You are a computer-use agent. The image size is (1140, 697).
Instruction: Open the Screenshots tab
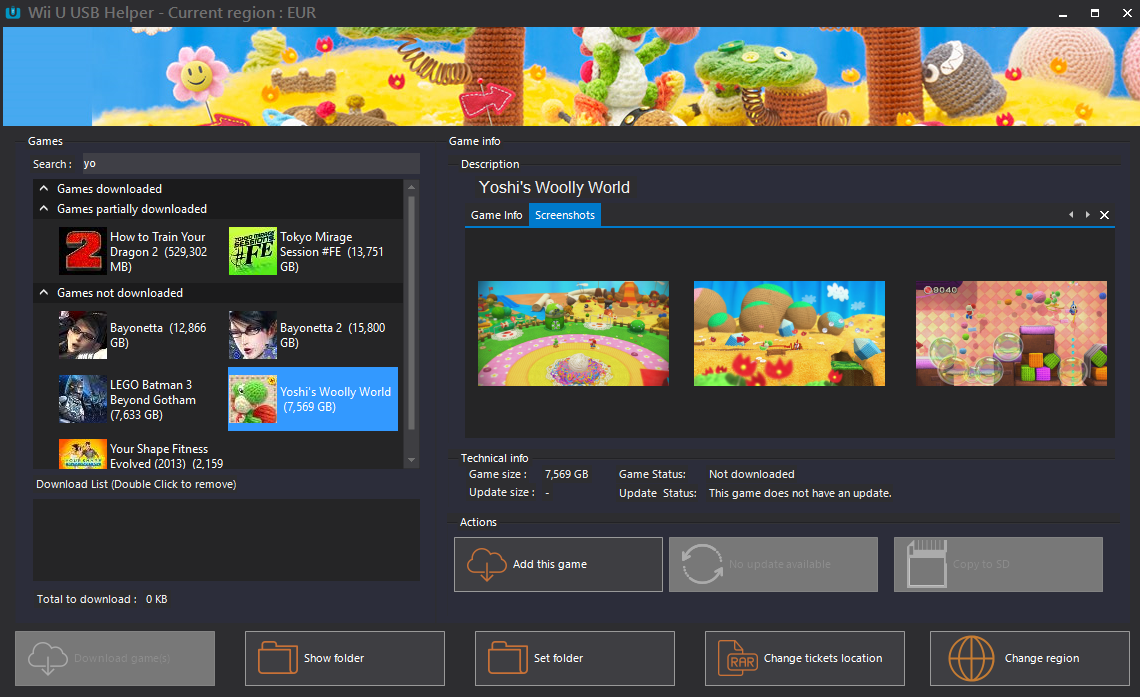(x=565, y=215)
